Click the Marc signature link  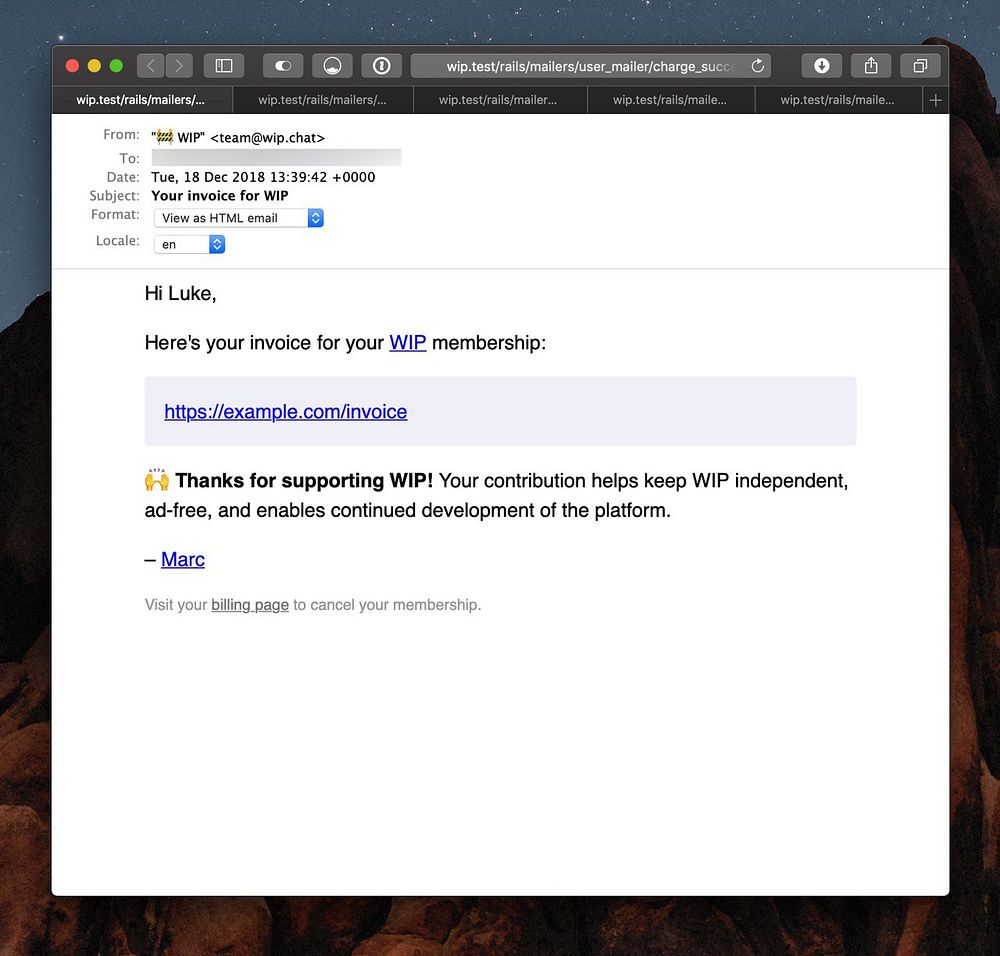pyautogui.click(x=182, y=559)
